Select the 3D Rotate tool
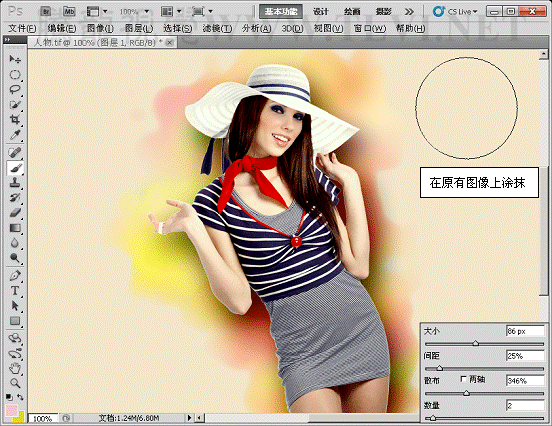 15,338
